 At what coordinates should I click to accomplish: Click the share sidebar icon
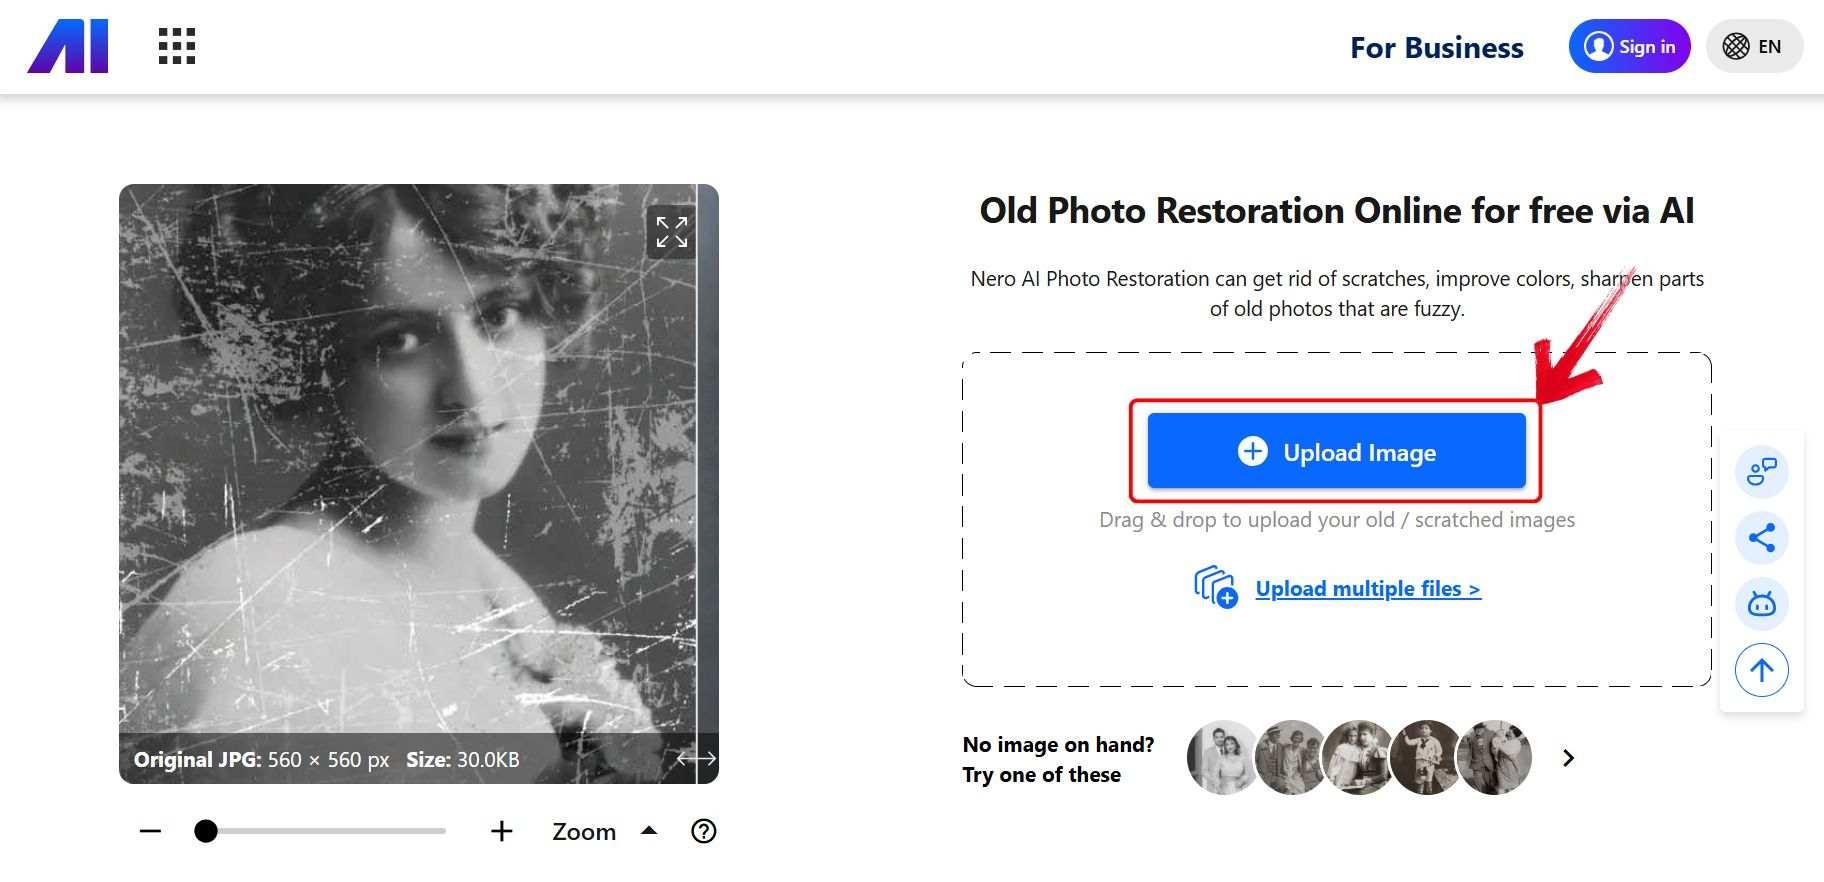tap(1761, 537)
